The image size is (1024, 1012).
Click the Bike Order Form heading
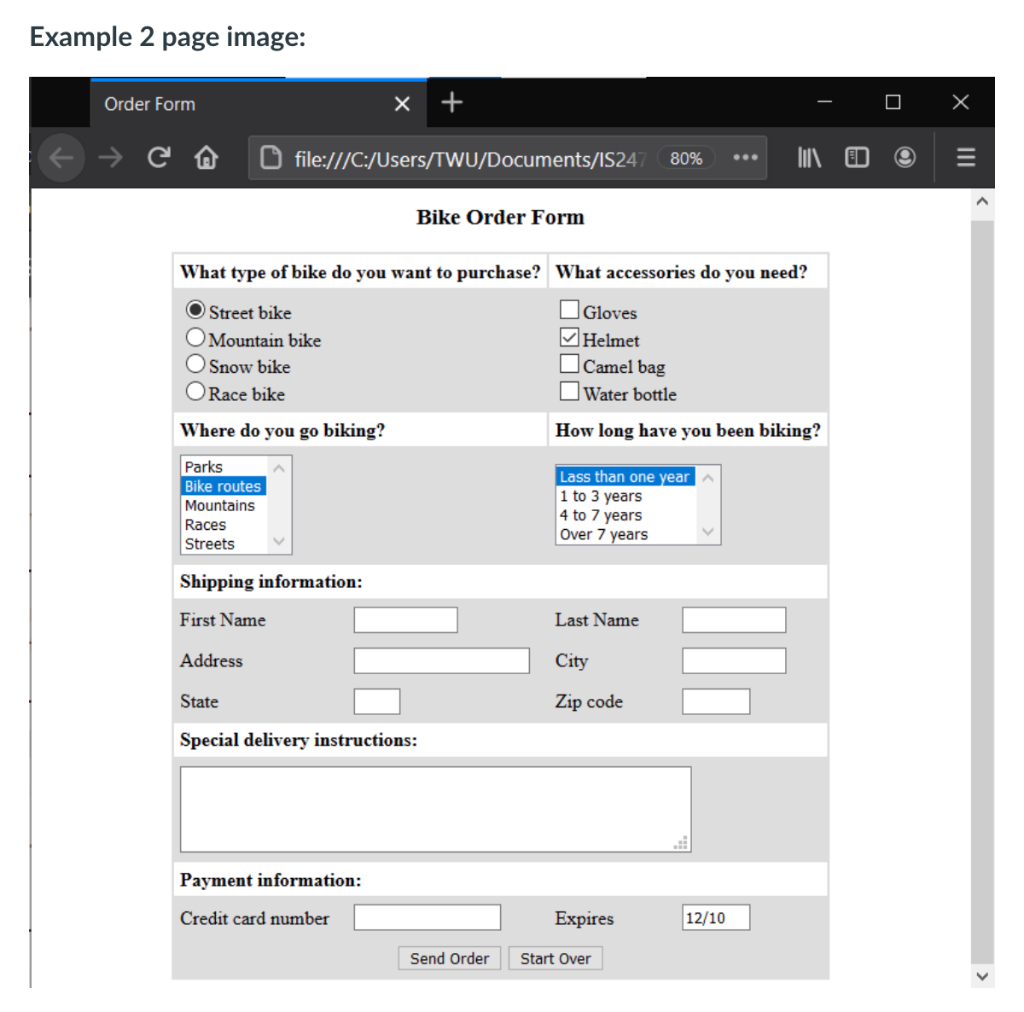pyautogui.click(x=500, y=217)
